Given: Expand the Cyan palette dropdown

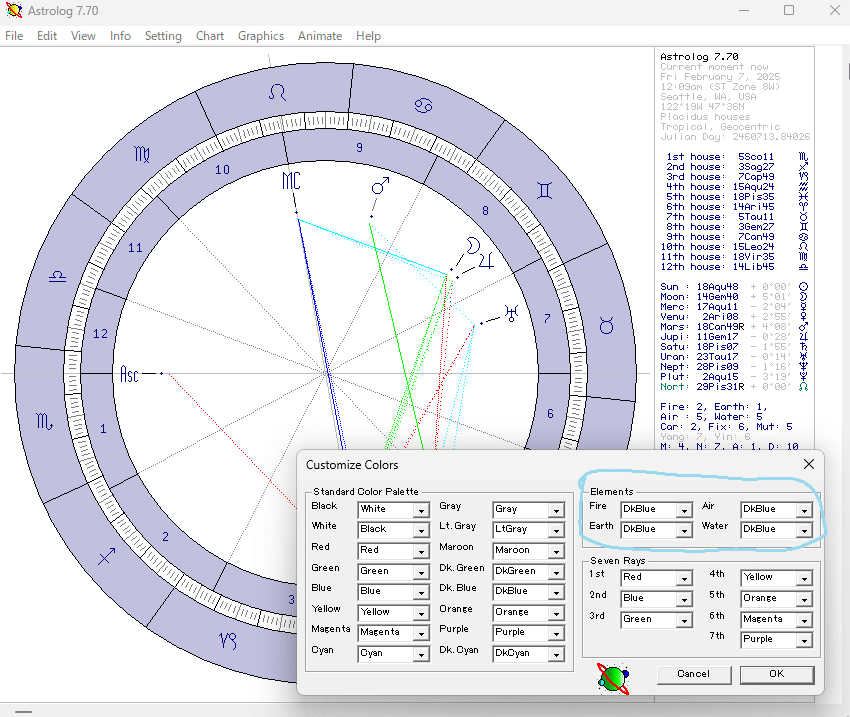Looking at the screenshot, I should coord(421,655).
